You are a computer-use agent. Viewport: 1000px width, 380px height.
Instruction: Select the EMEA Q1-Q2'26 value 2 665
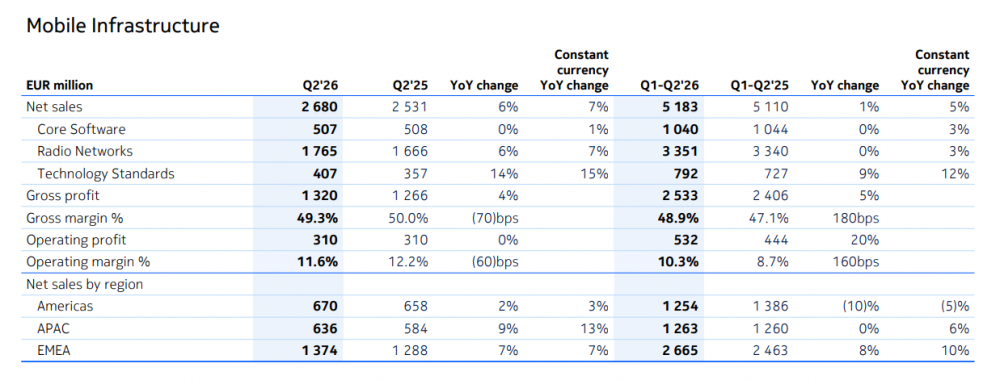coord(680,351)
